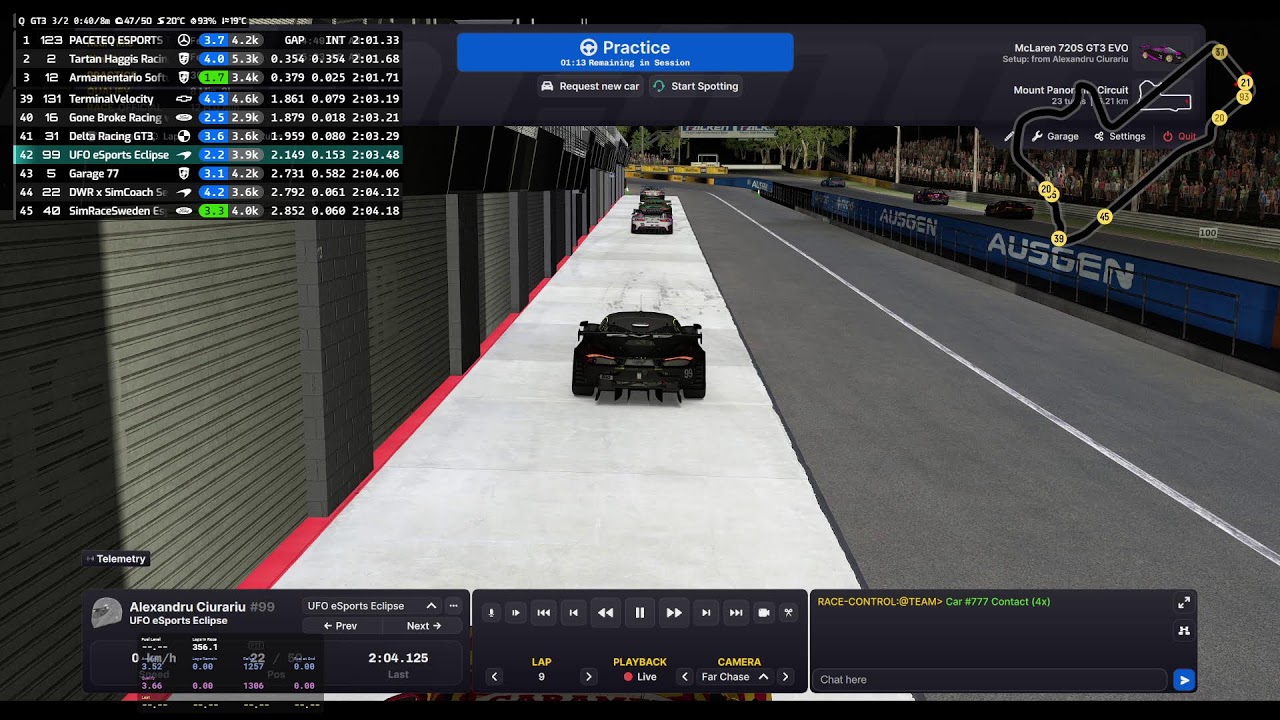Select the PACETEQ ESPORTS standings row
The height and width of the screenshot is (720, 1280).
(x=208, y=40)
